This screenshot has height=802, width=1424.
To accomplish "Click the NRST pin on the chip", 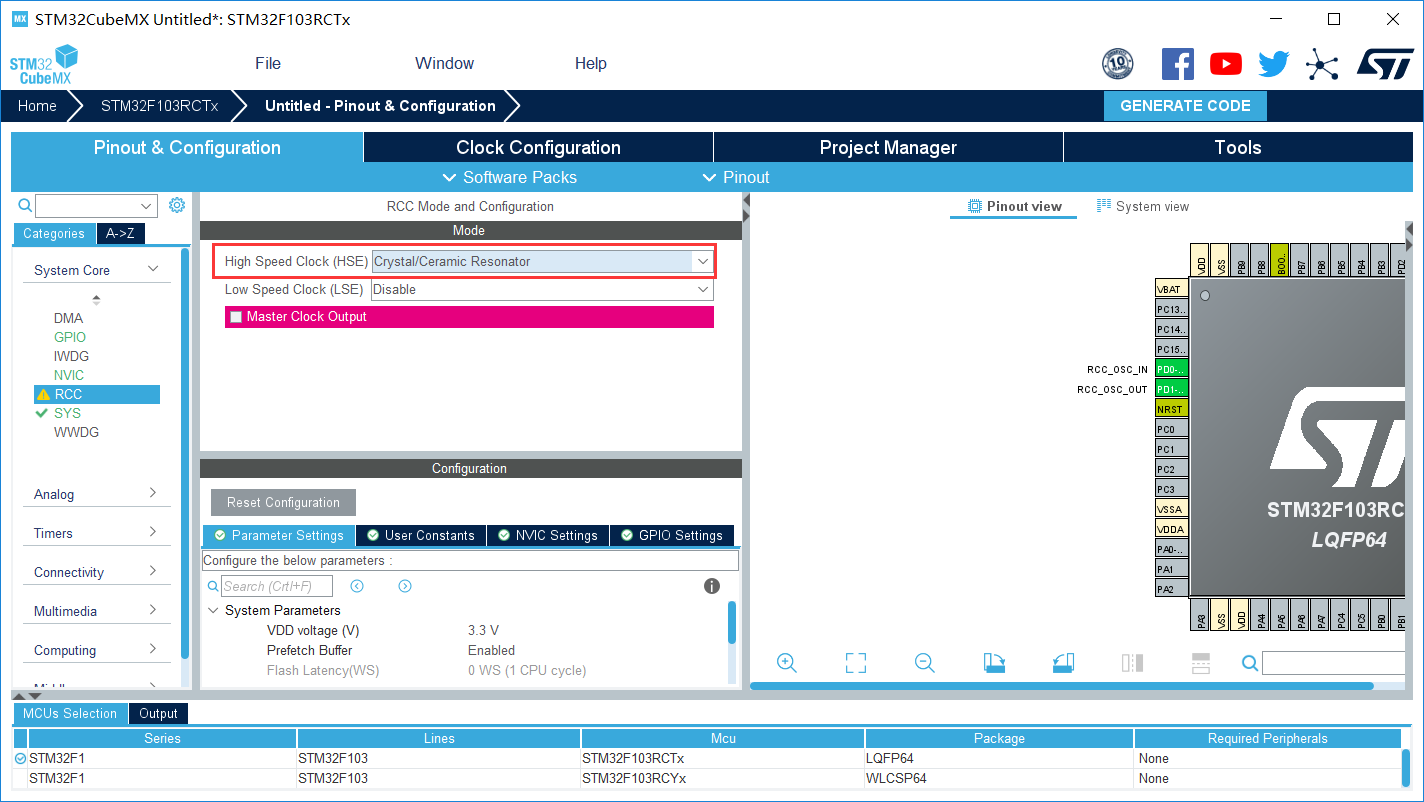I will (x=1171, y=409).
